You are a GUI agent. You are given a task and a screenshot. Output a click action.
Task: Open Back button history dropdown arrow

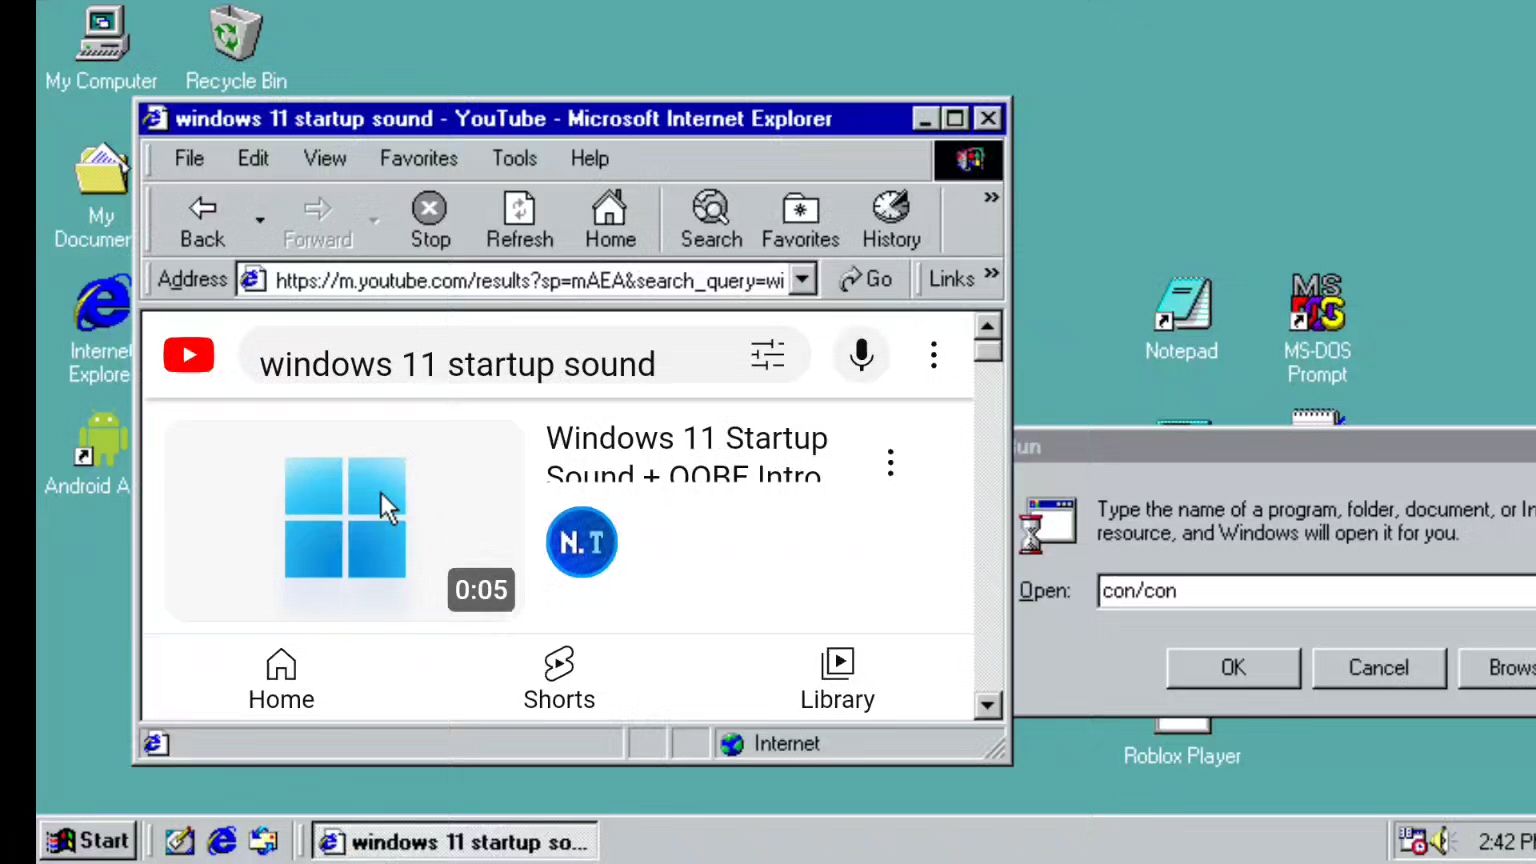pos(260,220)
